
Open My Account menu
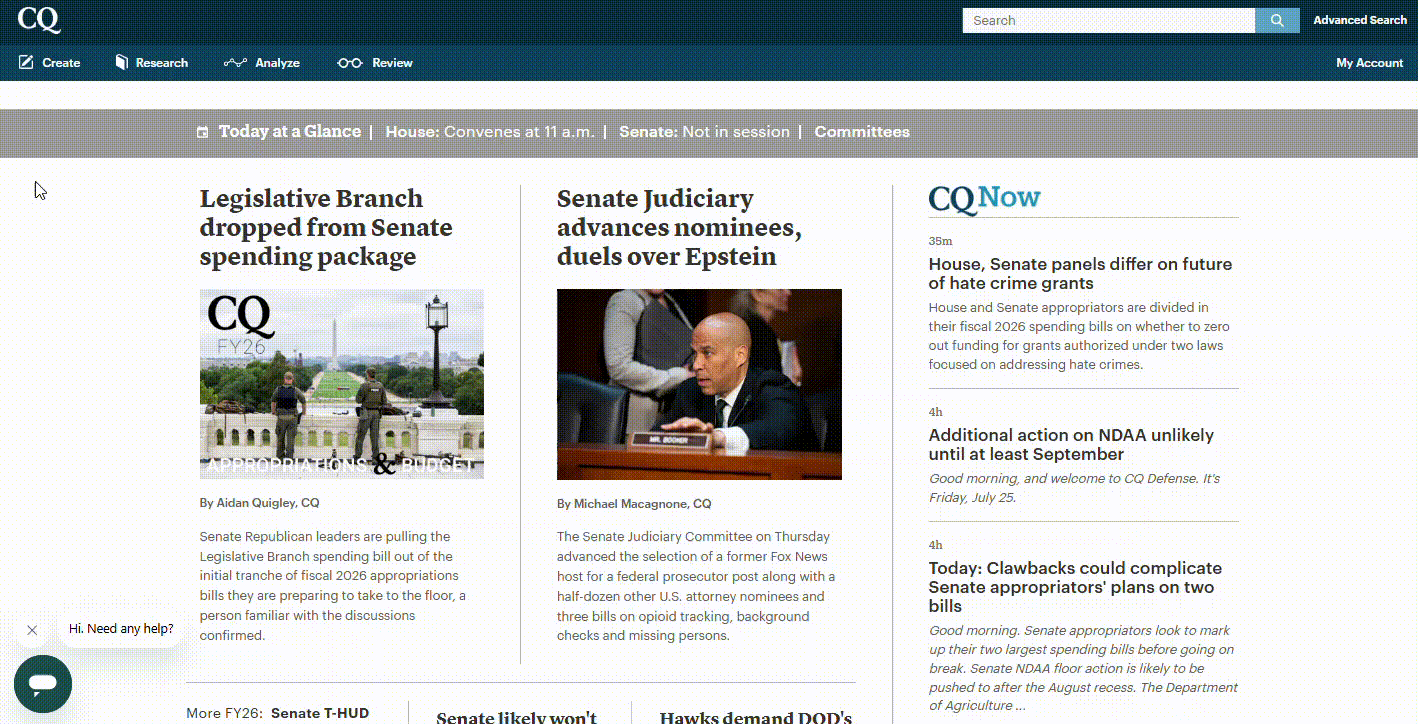[x=1370, y=62]
